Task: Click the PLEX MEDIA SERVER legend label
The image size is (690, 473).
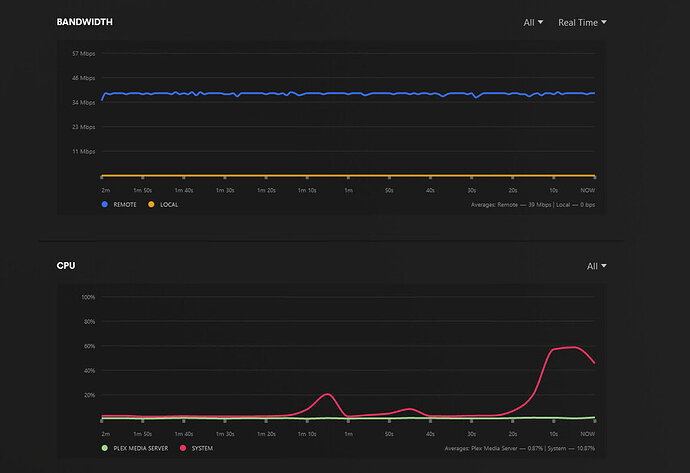Action: (x=141, y=448)
